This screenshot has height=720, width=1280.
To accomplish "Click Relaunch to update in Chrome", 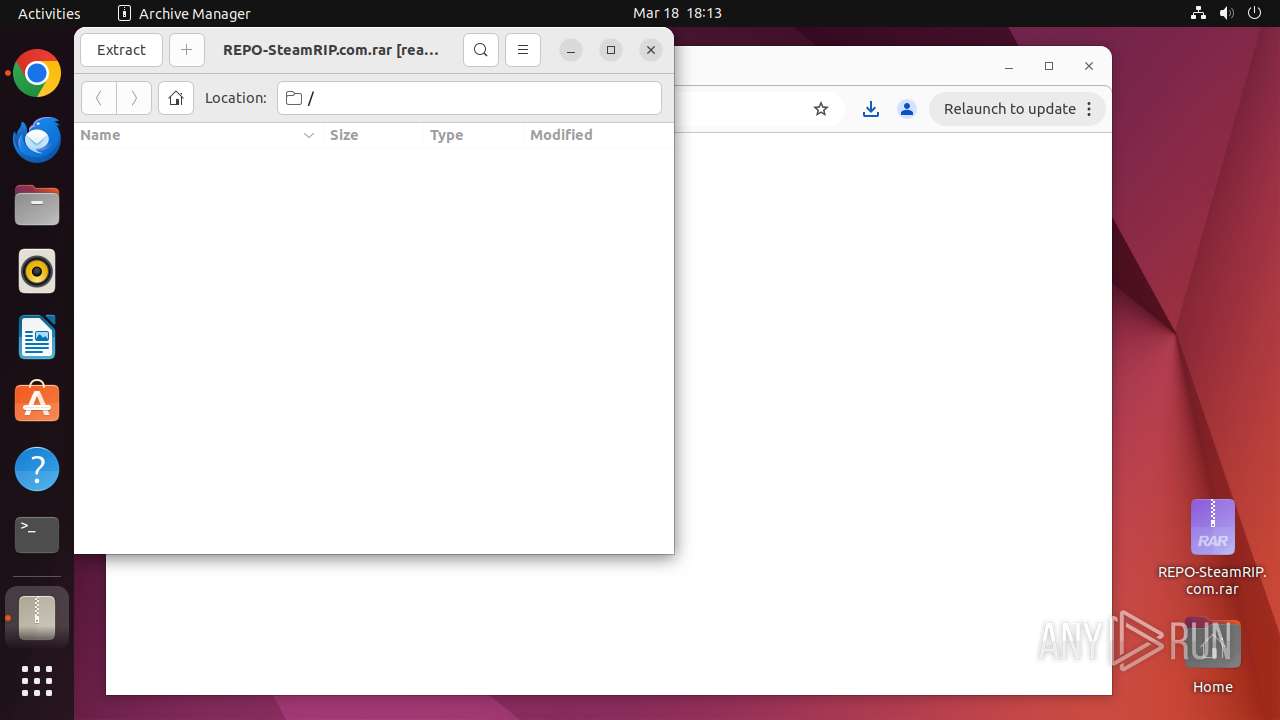I will coord(1017,109).
